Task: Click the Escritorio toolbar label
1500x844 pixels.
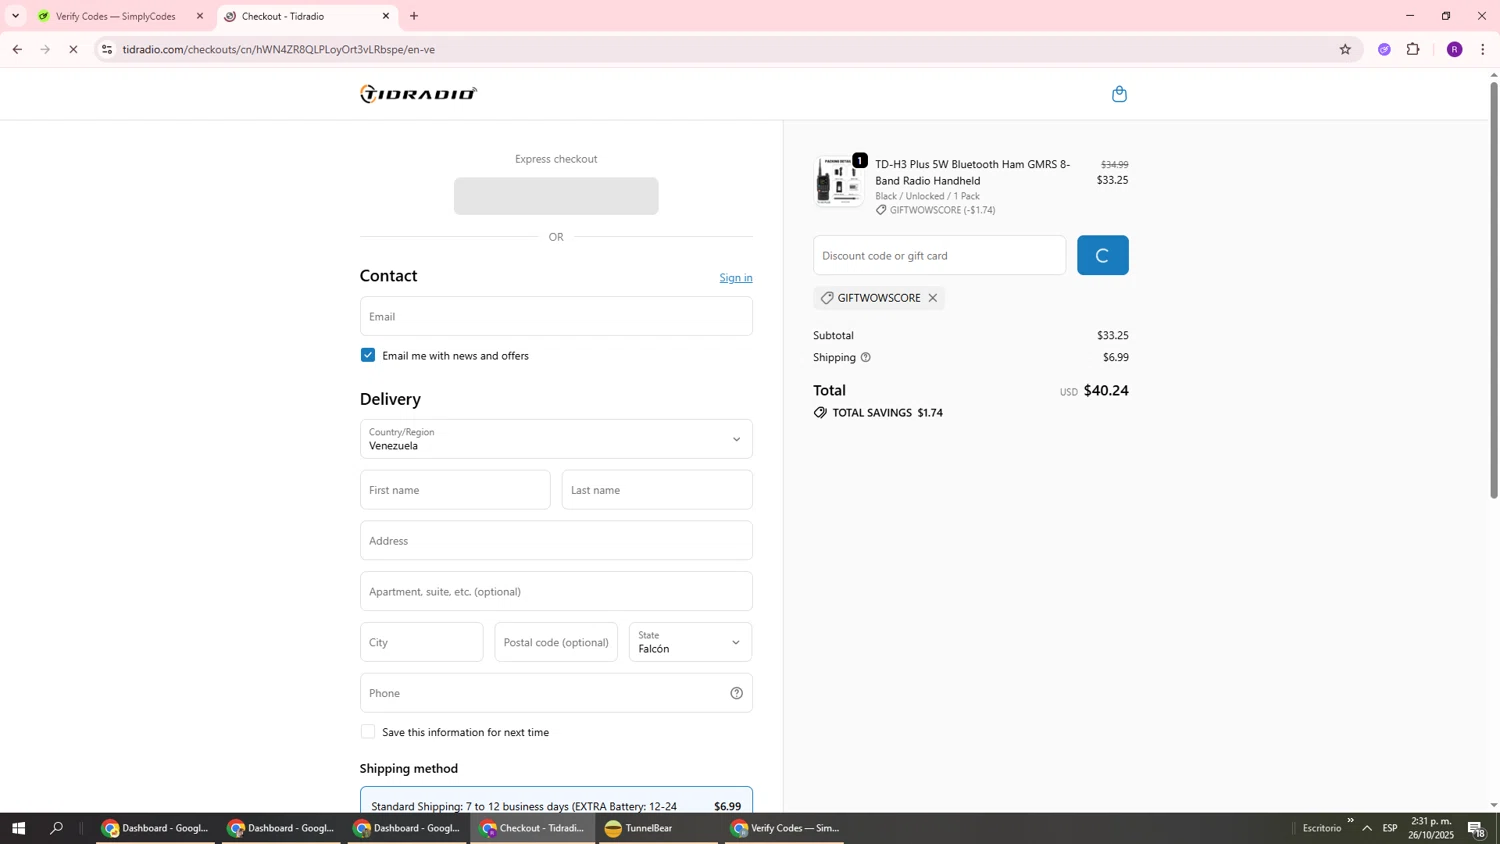Action: 1321,828
